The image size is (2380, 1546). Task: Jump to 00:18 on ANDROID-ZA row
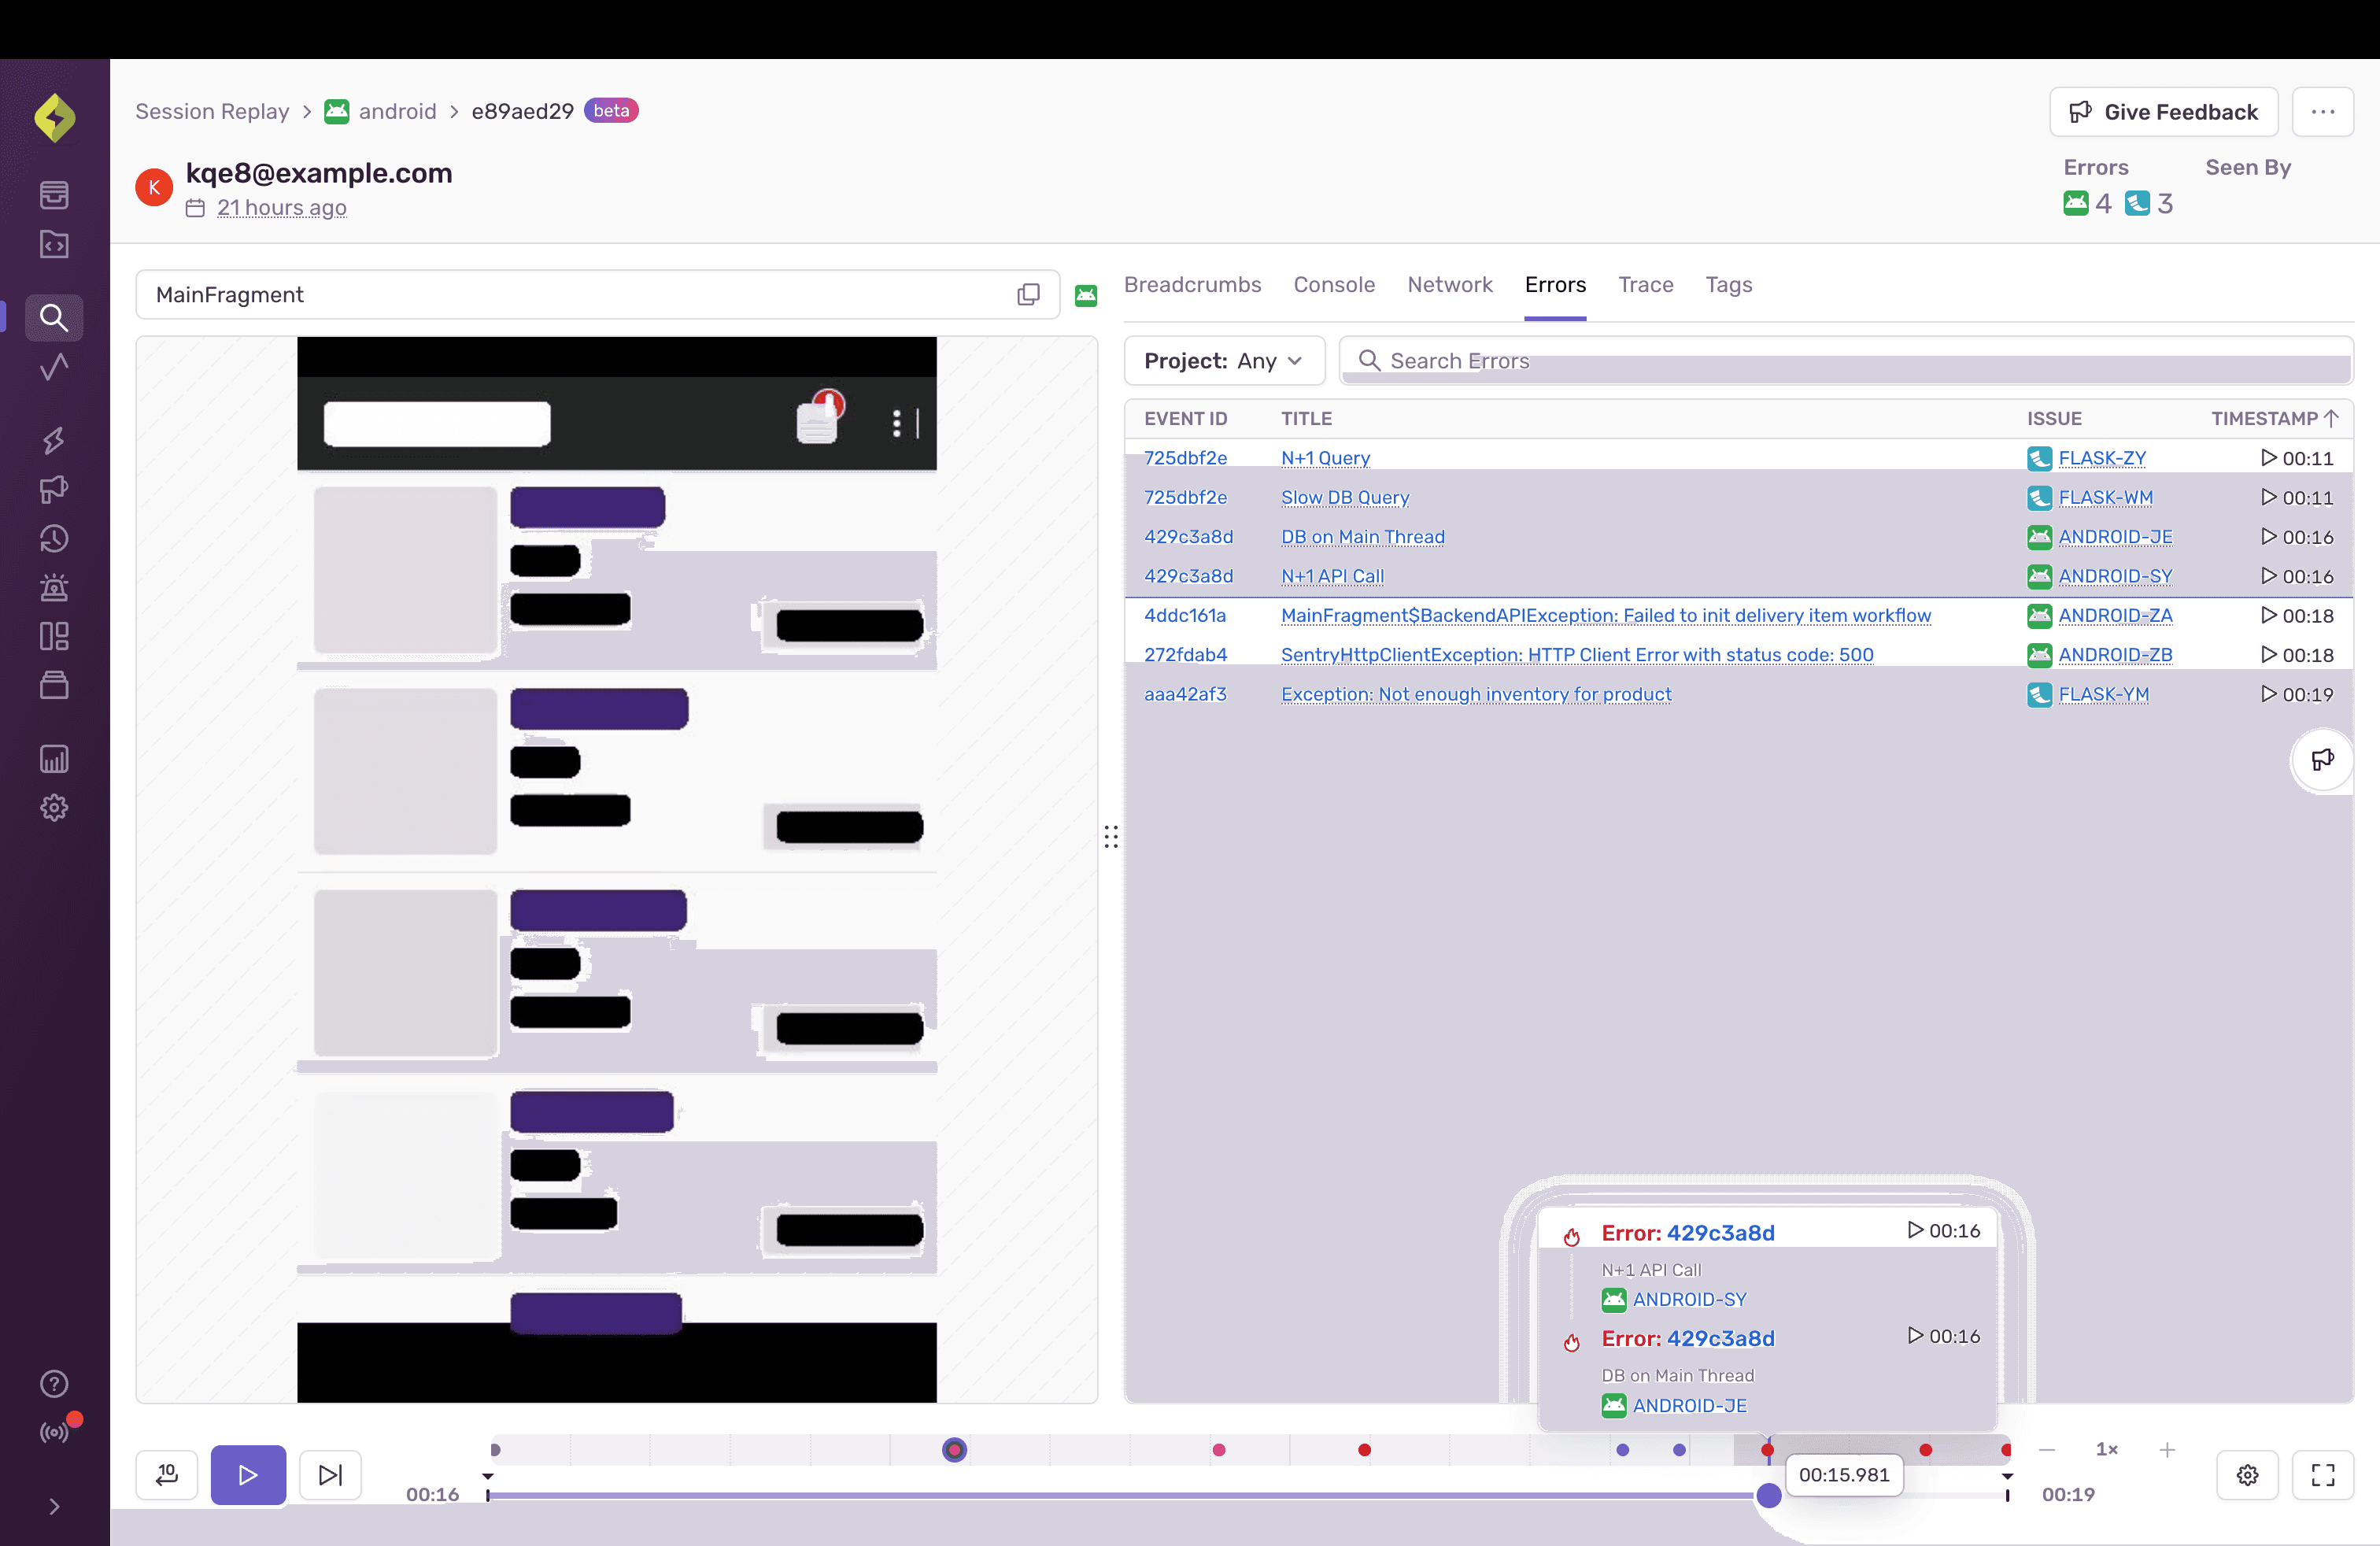[2297, 615]
